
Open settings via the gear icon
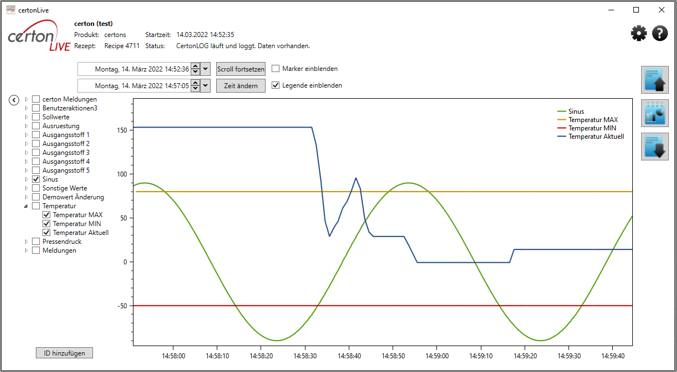tap(639, 33)
